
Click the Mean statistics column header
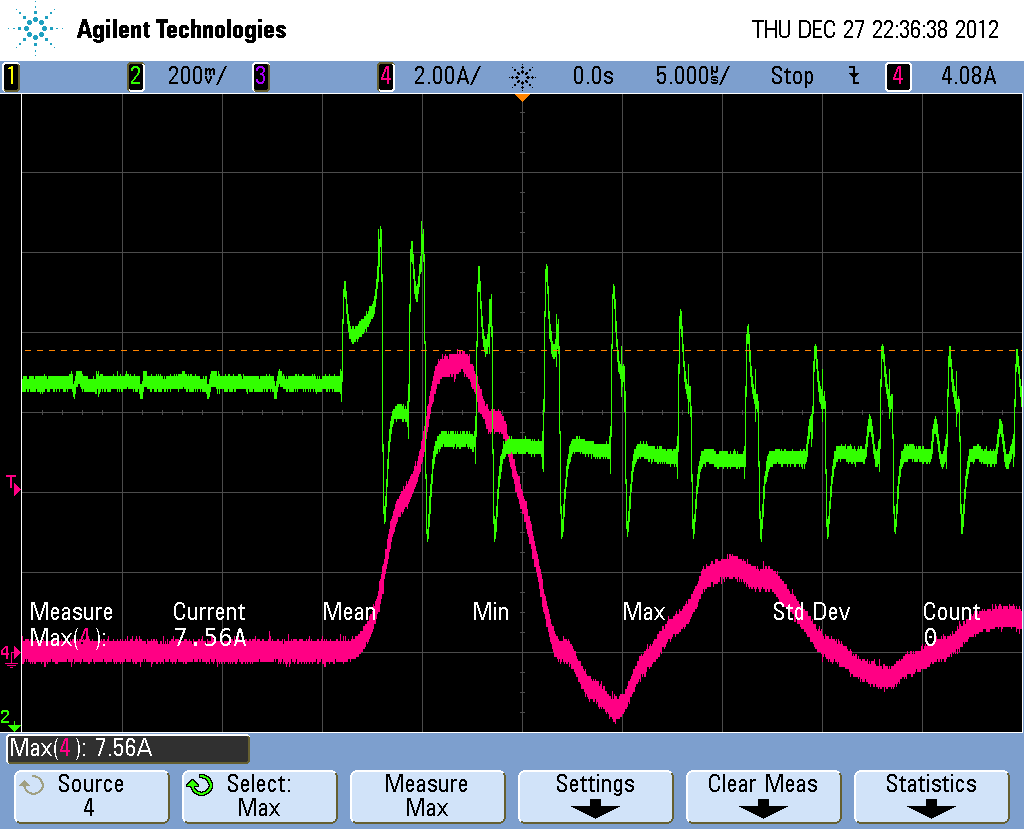[x=349, y=612]
